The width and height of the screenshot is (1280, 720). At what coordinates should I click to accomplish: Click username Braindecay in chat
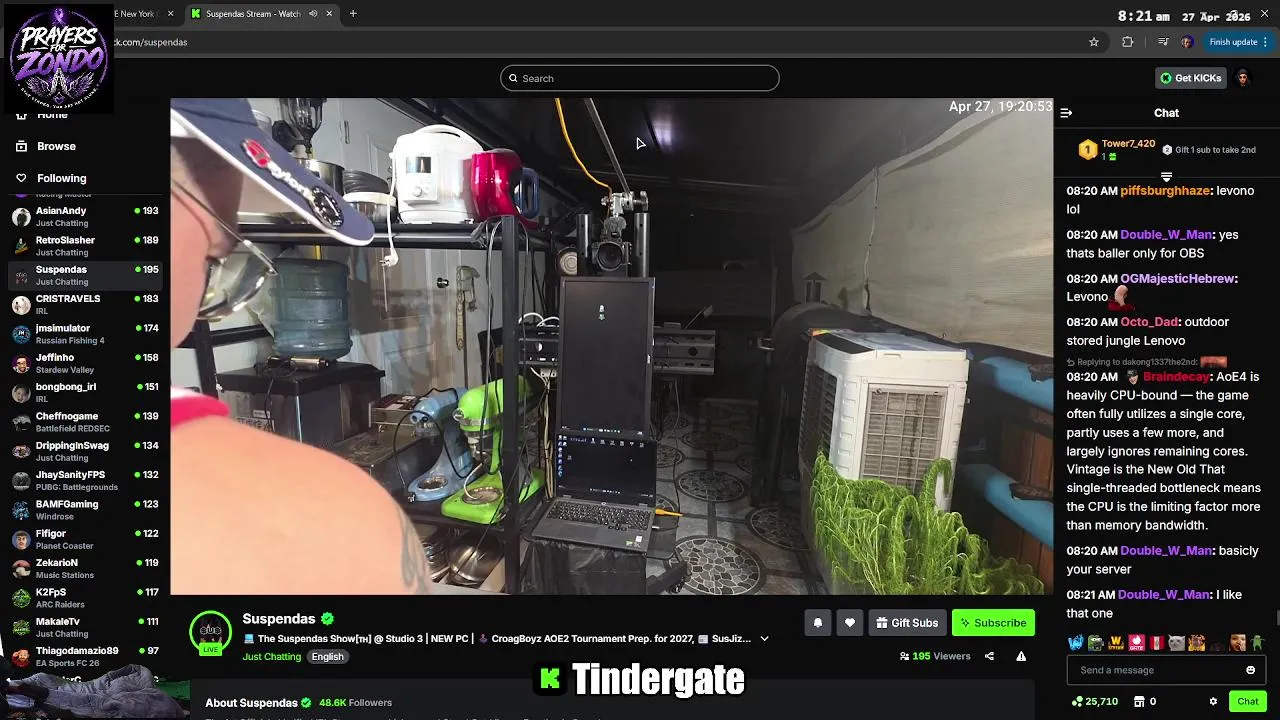tap(1176, 377)
